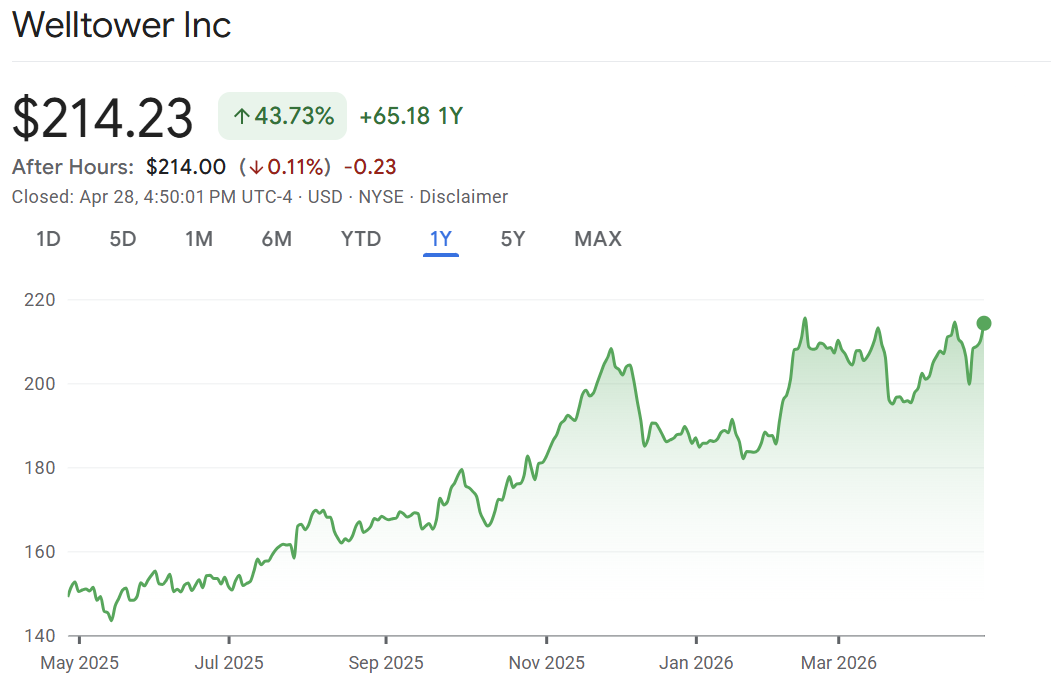Click the Mar 2026 x-axis label
The height and width of the screenshot is (678, 1051).
(x=838, y=662)
